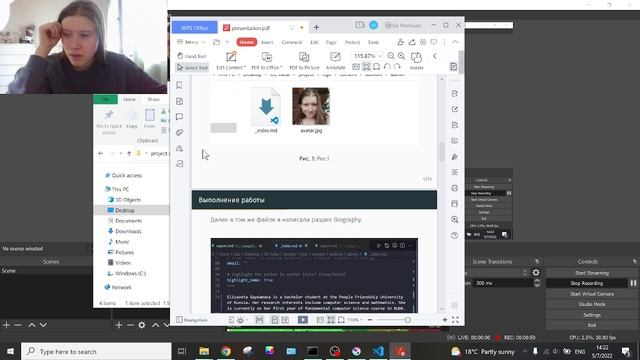640x360 pixels.
Task: Enter fullscreen from WPS status bar
Action: (456, 320)
